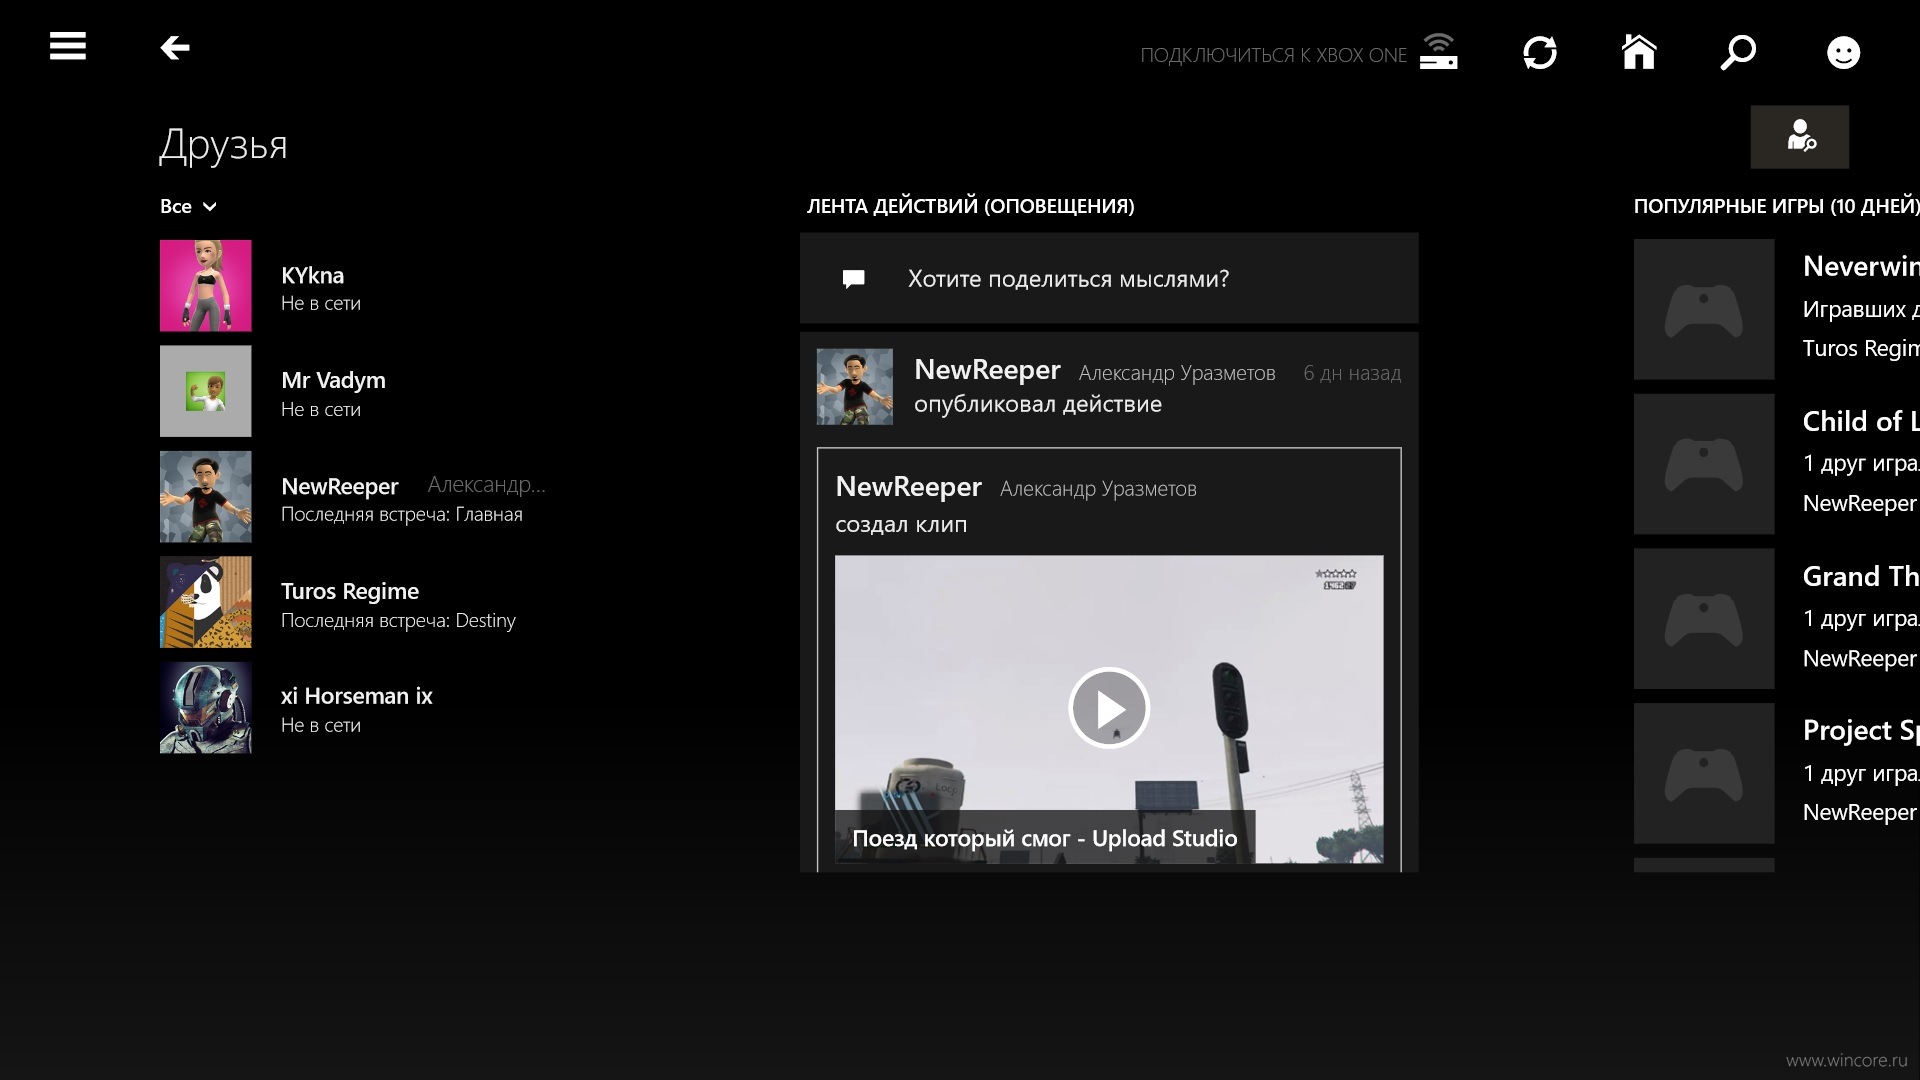The width and height of the screenshot is (1920, 1080).
Task: Select friend KYkna name
Action: [312, 275]
